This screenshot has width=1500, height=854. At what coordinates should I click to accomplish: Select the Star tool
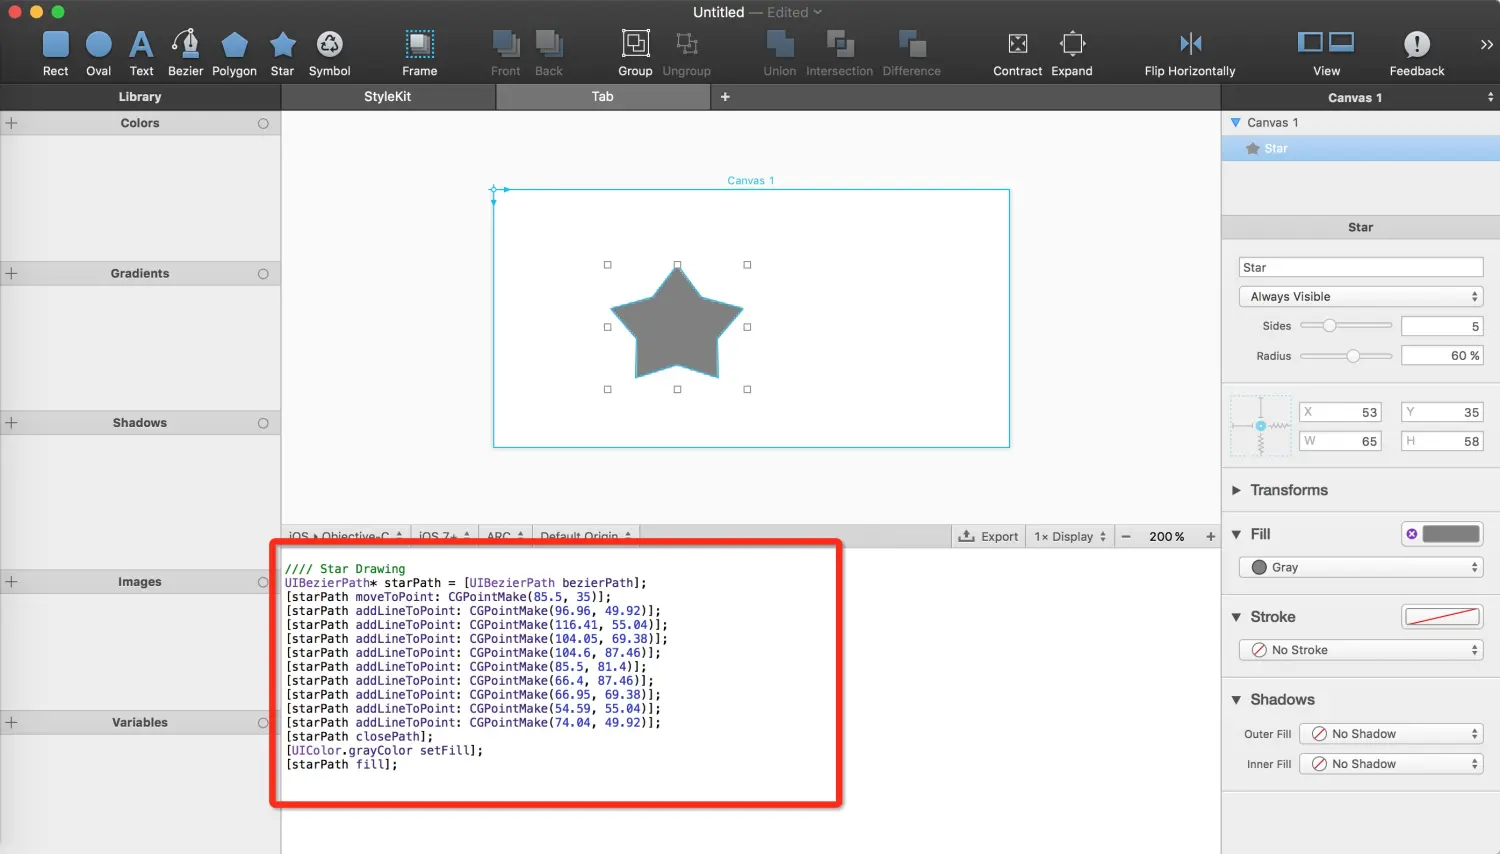(x=283, y=54)
